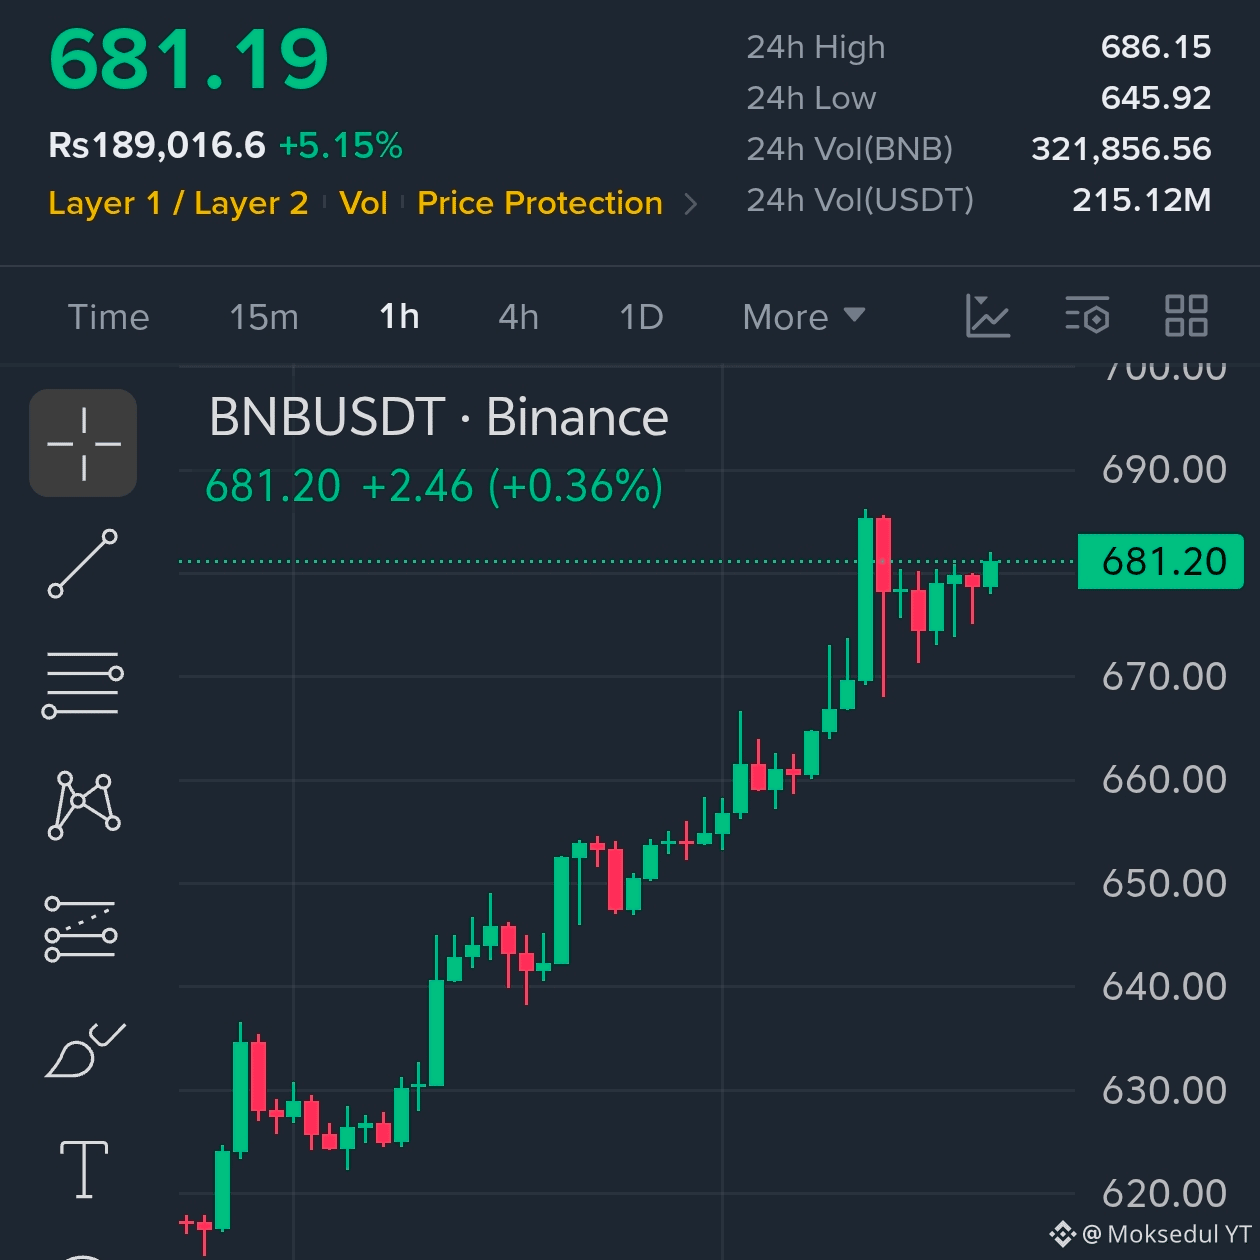
Task: Click the Rs189,016.6 converted price
Action: pos(157,146)
